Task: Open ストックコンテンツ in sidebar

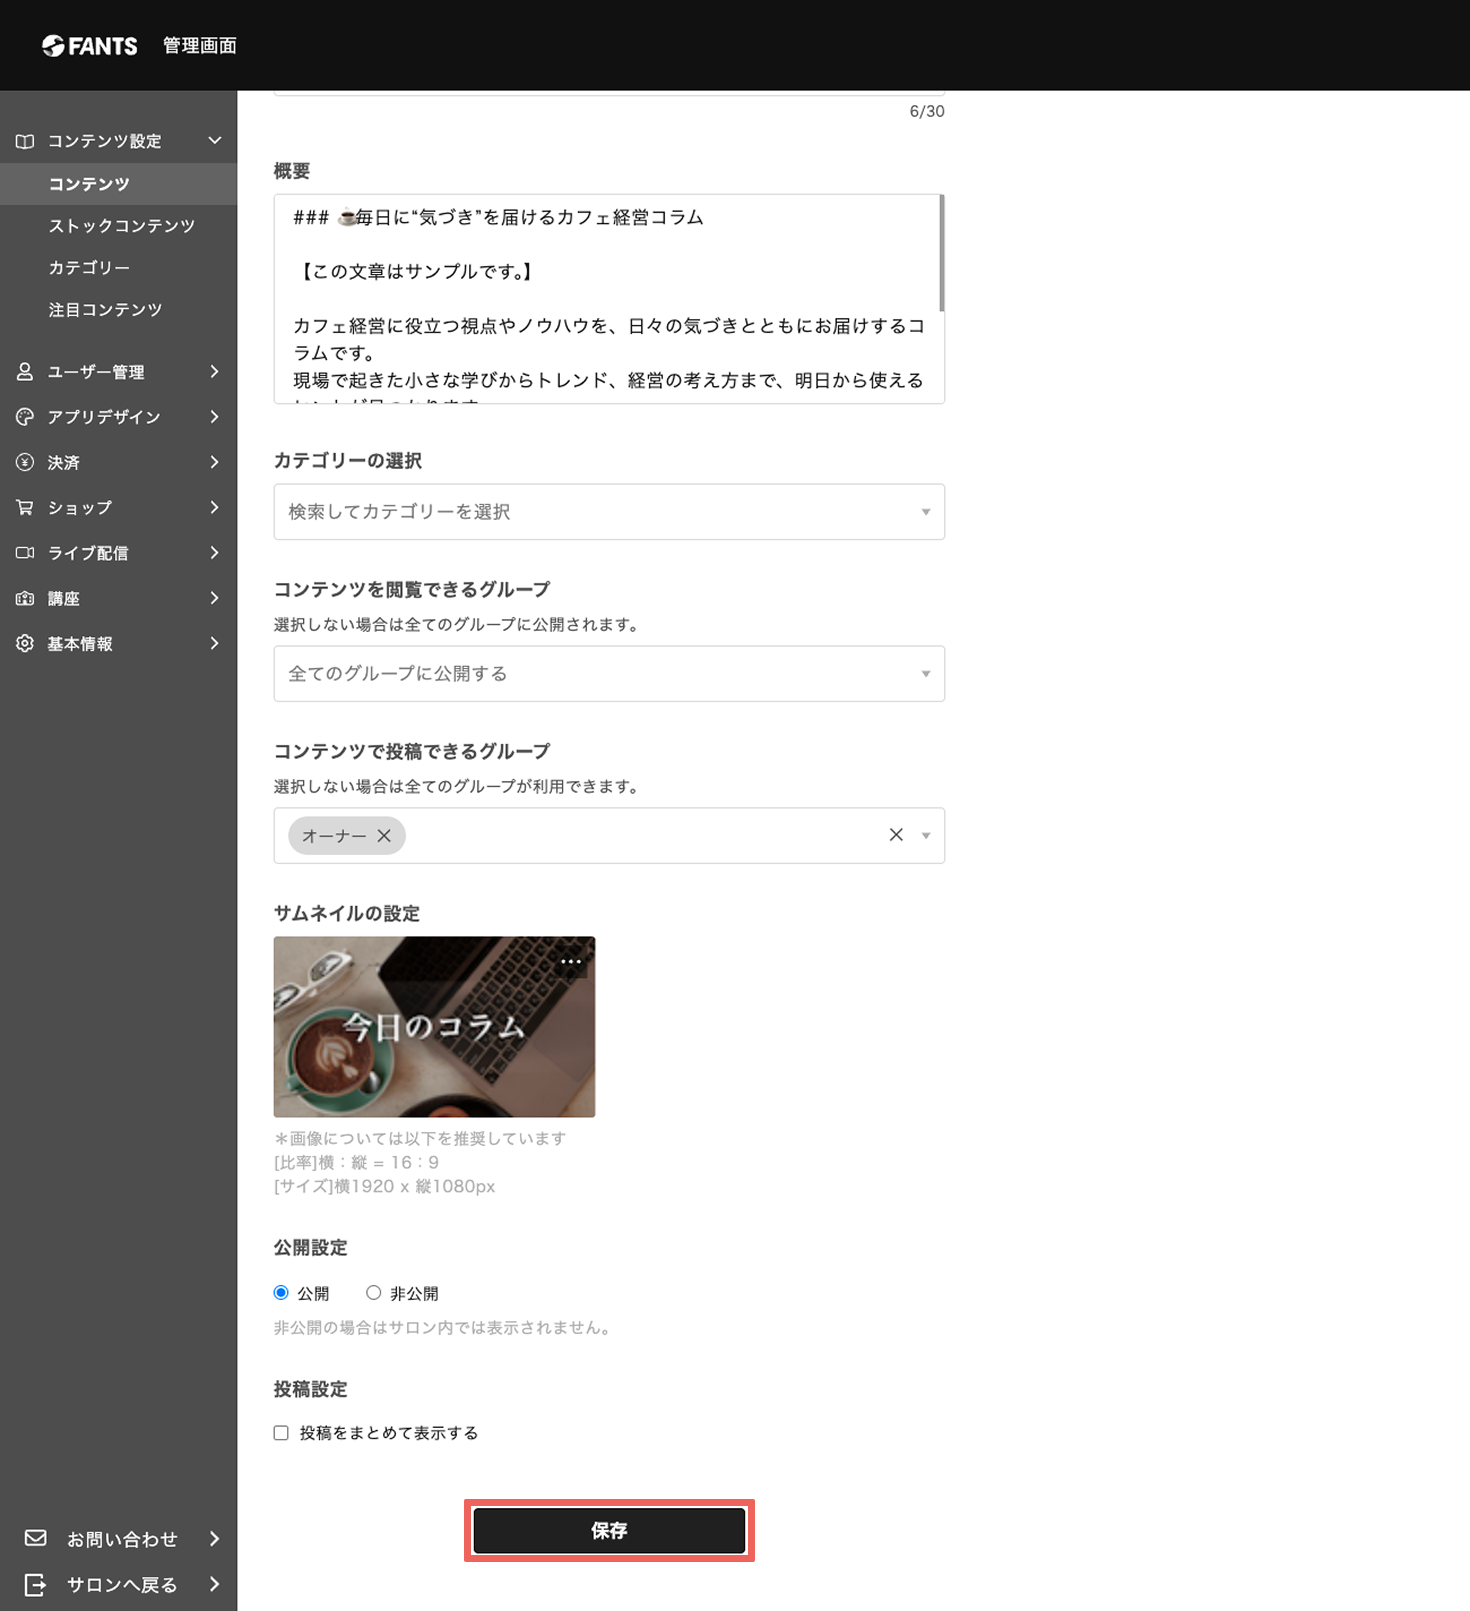Action: coord(122,226)
